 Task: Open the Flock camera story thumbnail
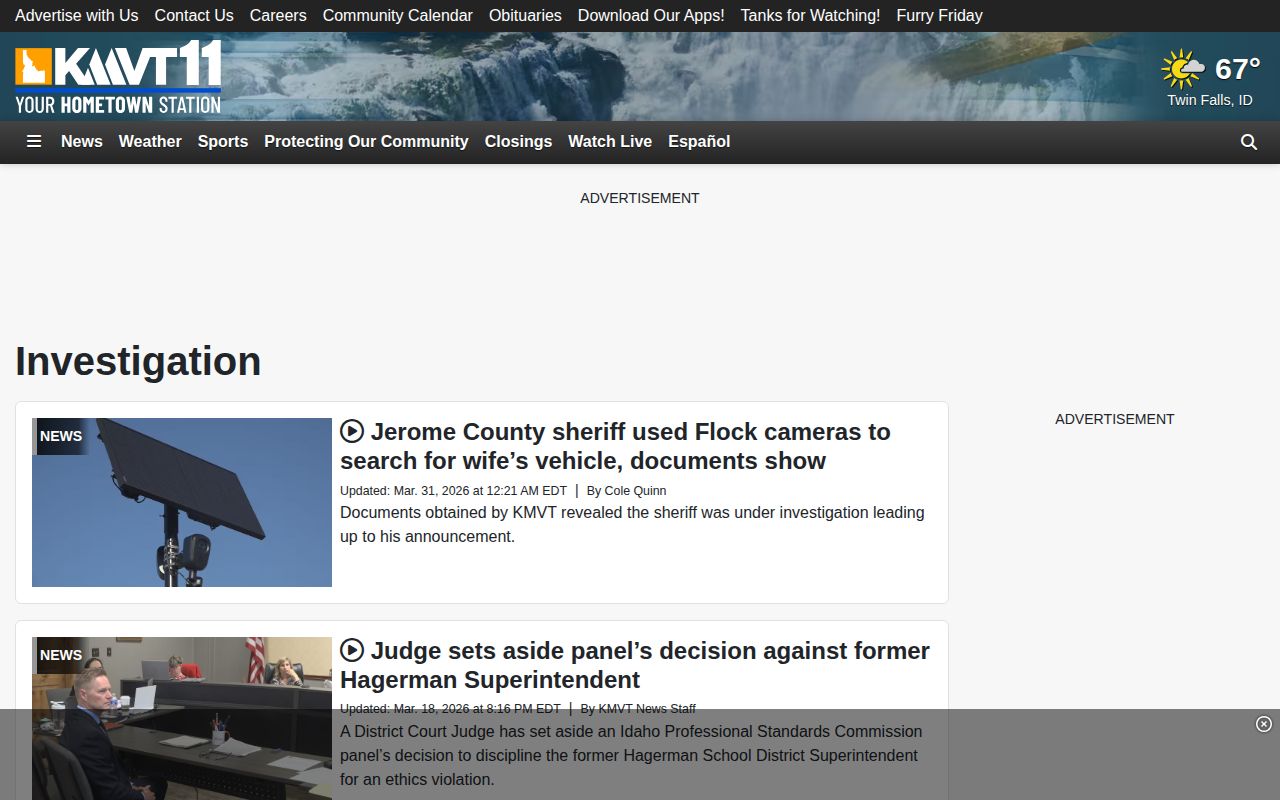point(182,502)
